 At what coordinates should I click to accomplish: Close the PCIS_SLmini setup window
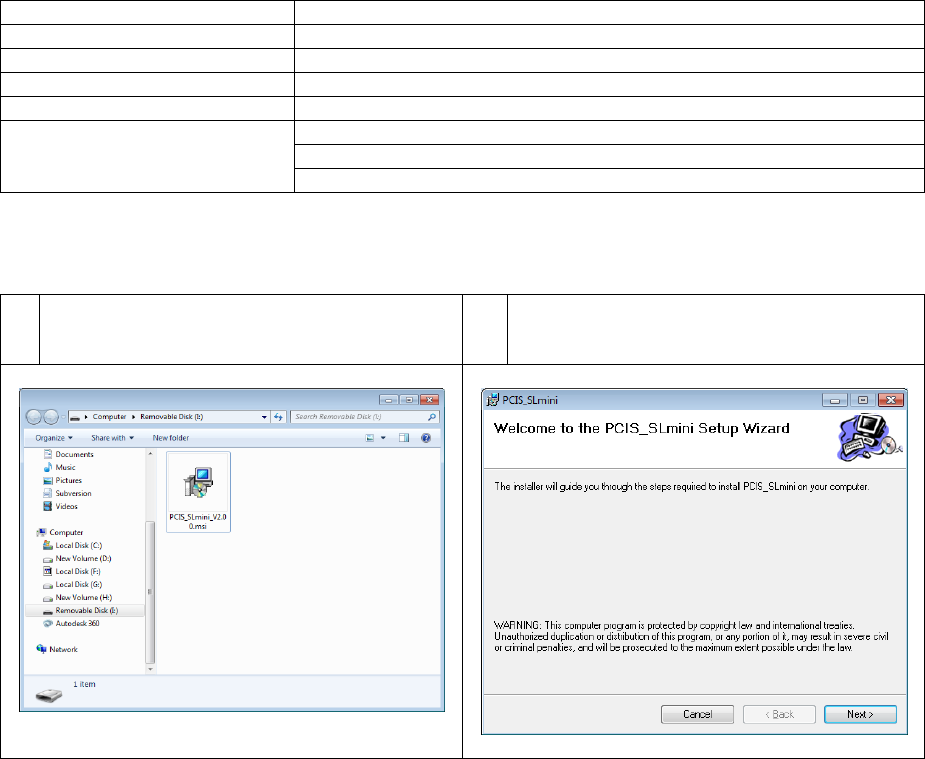click(891, 400)
